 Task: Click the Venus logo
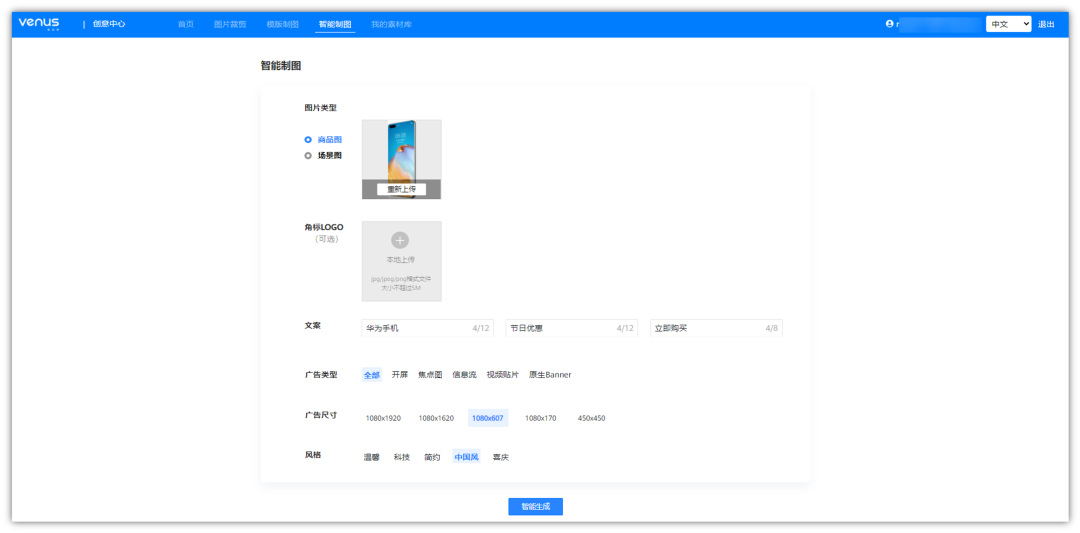39,23
